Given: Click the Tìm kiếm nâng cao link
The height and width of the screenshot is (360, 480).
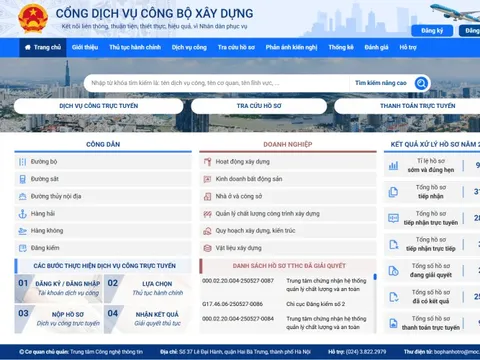Looking at the screenshot, I should (x=381, y=83).
